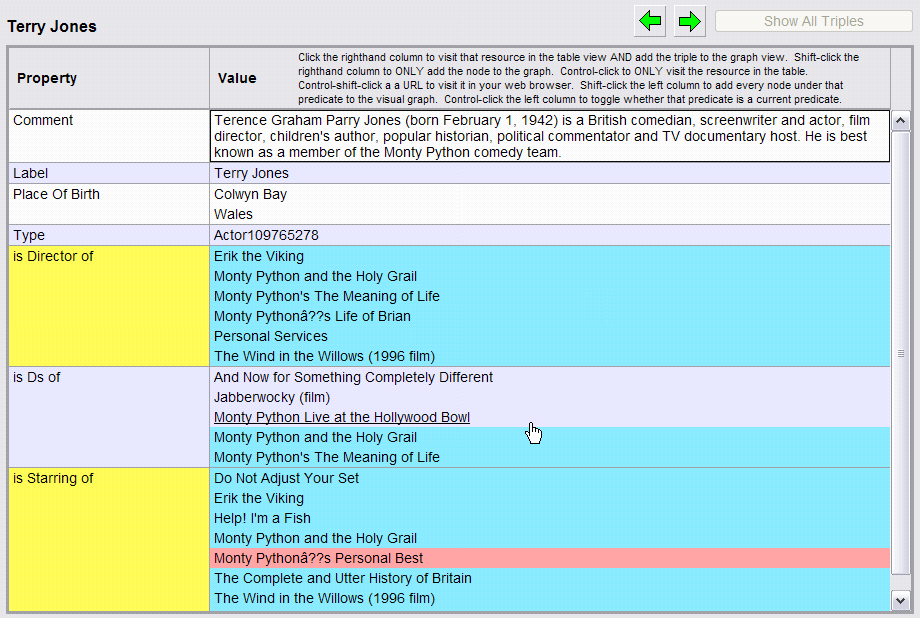The height and width of the screenshot is (618, 920).
Task: Open And Now for Something Completely Different
Action: pyautogui.click(x=353, y=377)
